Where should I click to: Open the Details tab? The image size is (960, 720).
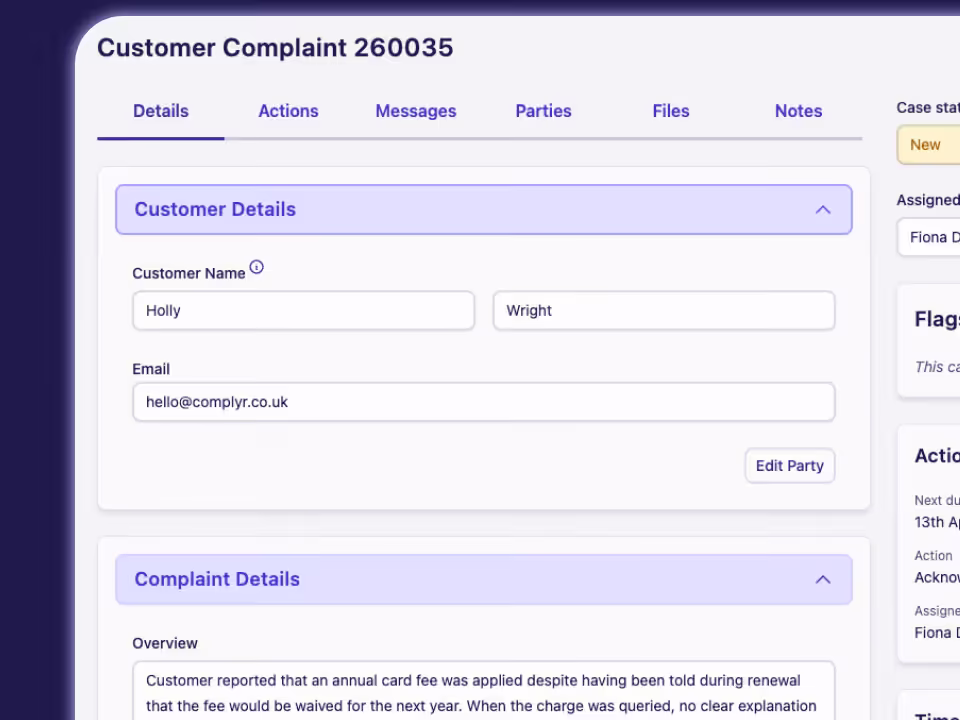point(160,111)
